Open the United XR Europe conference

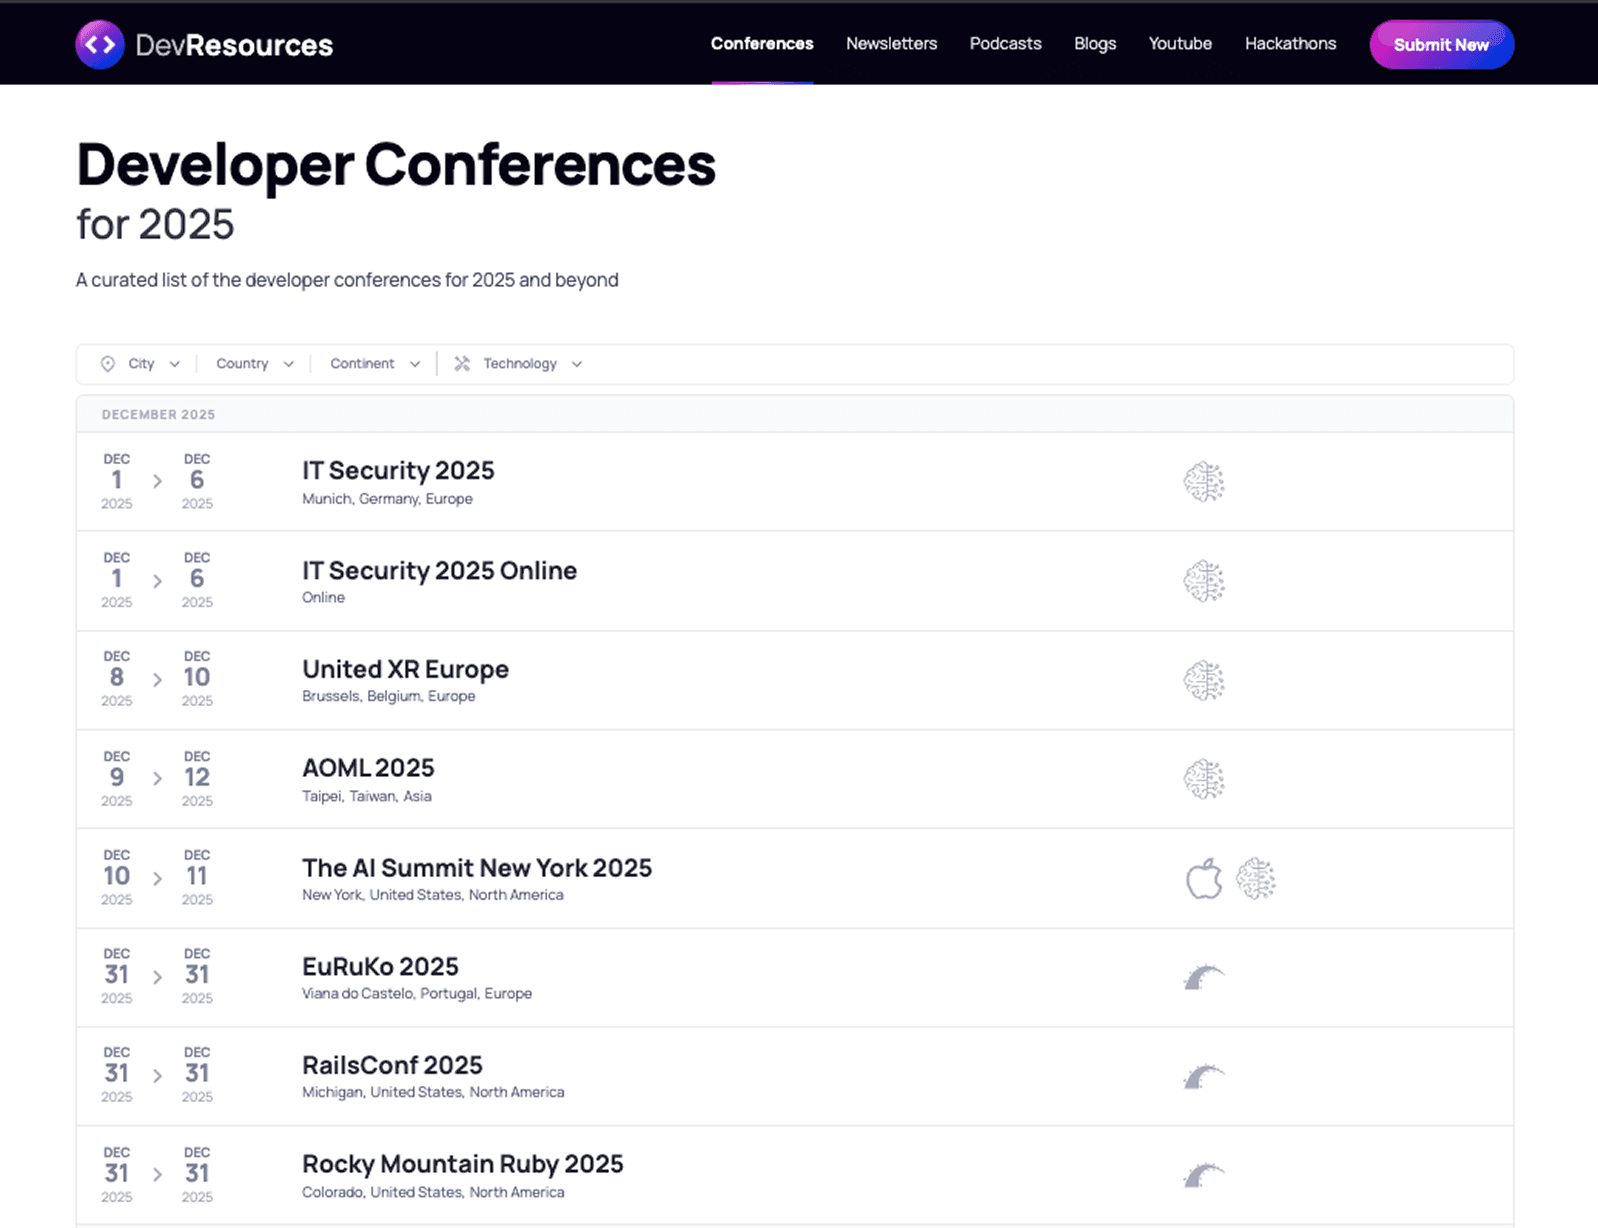(x=405, y=669)
